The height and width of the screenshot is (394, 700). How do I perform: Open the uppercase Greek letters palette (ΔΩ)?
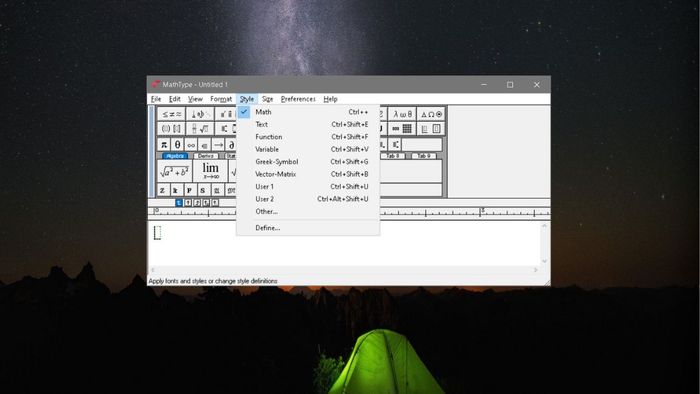[431, 114]
